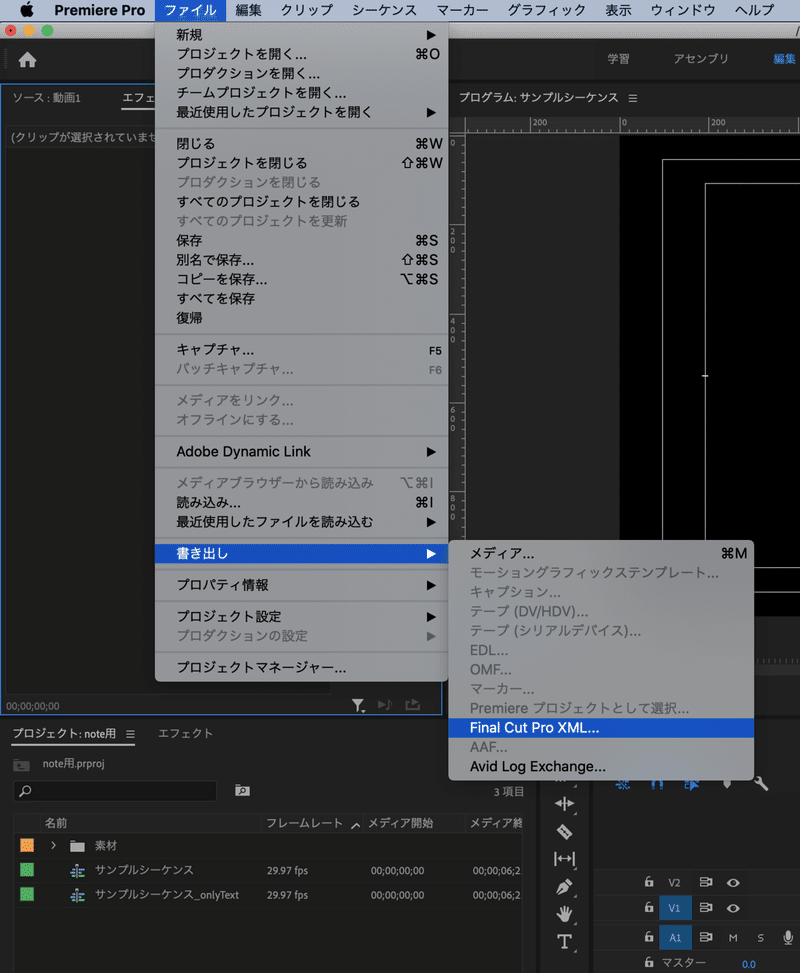Viewport: 800px width, 973px height.
Task: Toggle lock on the マスター track
Action: point(649,962)
